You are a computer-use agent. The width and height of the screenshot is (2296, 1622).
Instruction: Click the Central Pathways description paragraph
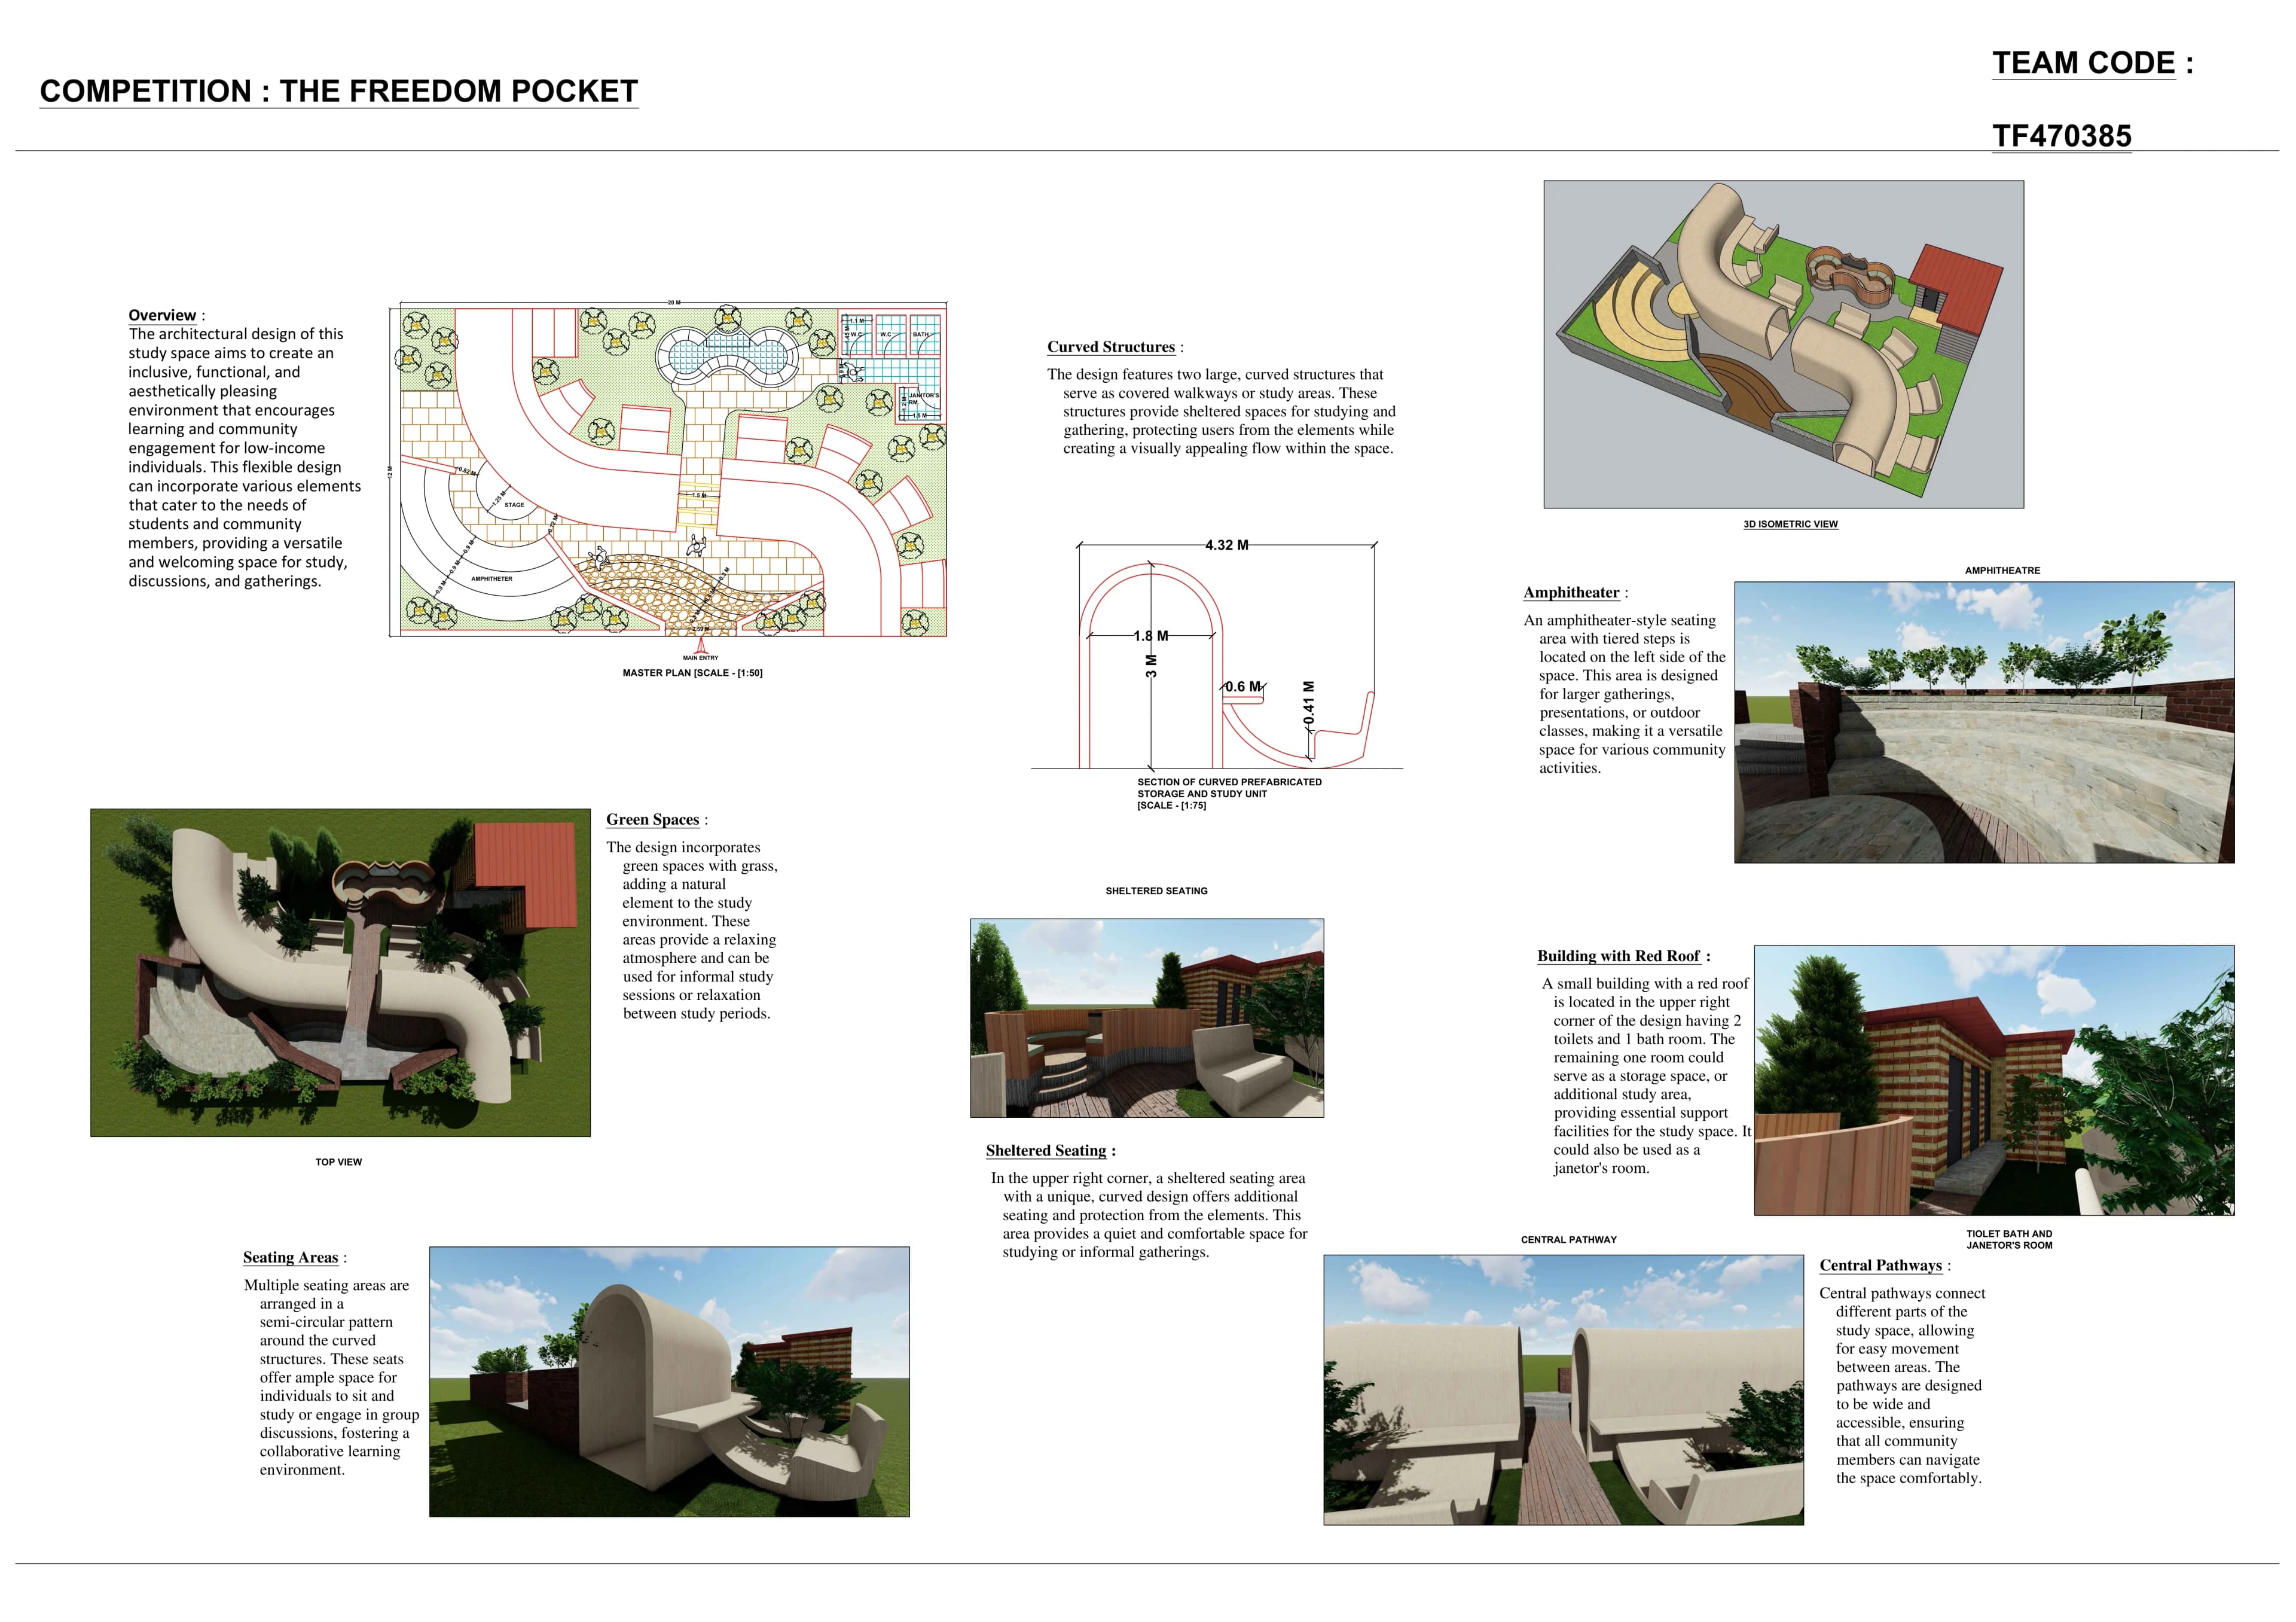click(1902, 1386)
